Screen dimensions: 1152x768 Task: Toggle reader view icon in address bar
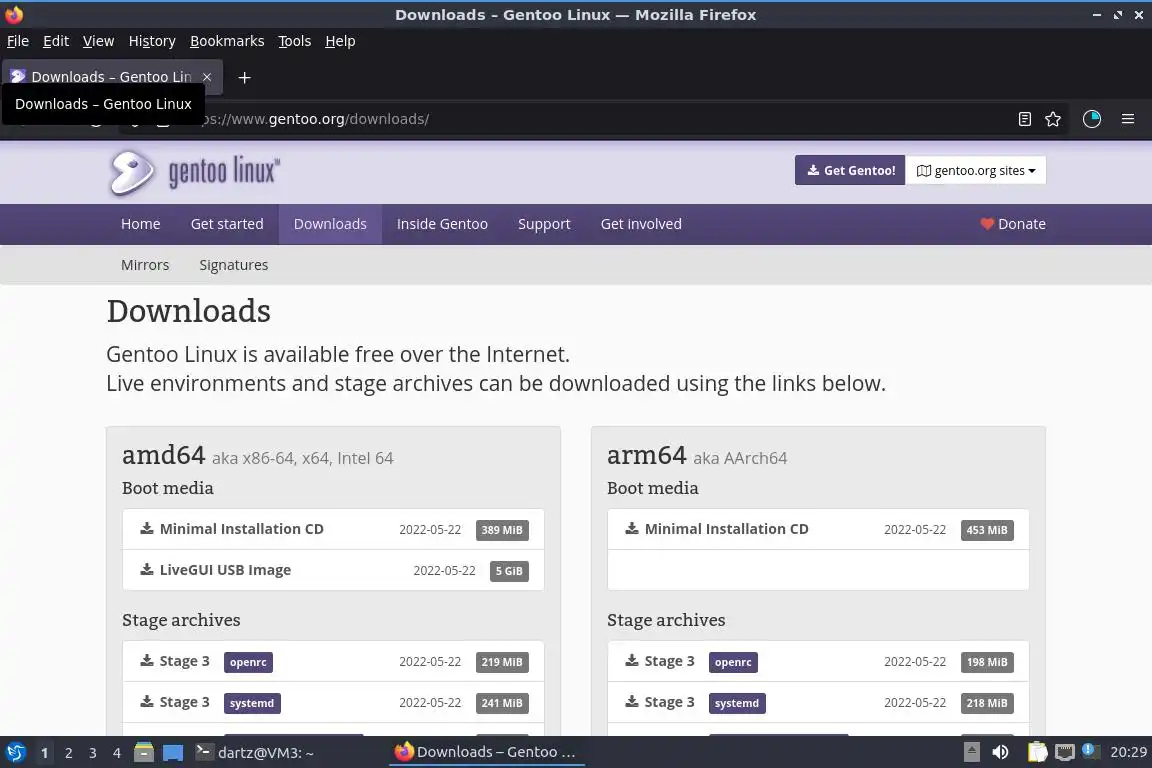tap(1025, 119)
